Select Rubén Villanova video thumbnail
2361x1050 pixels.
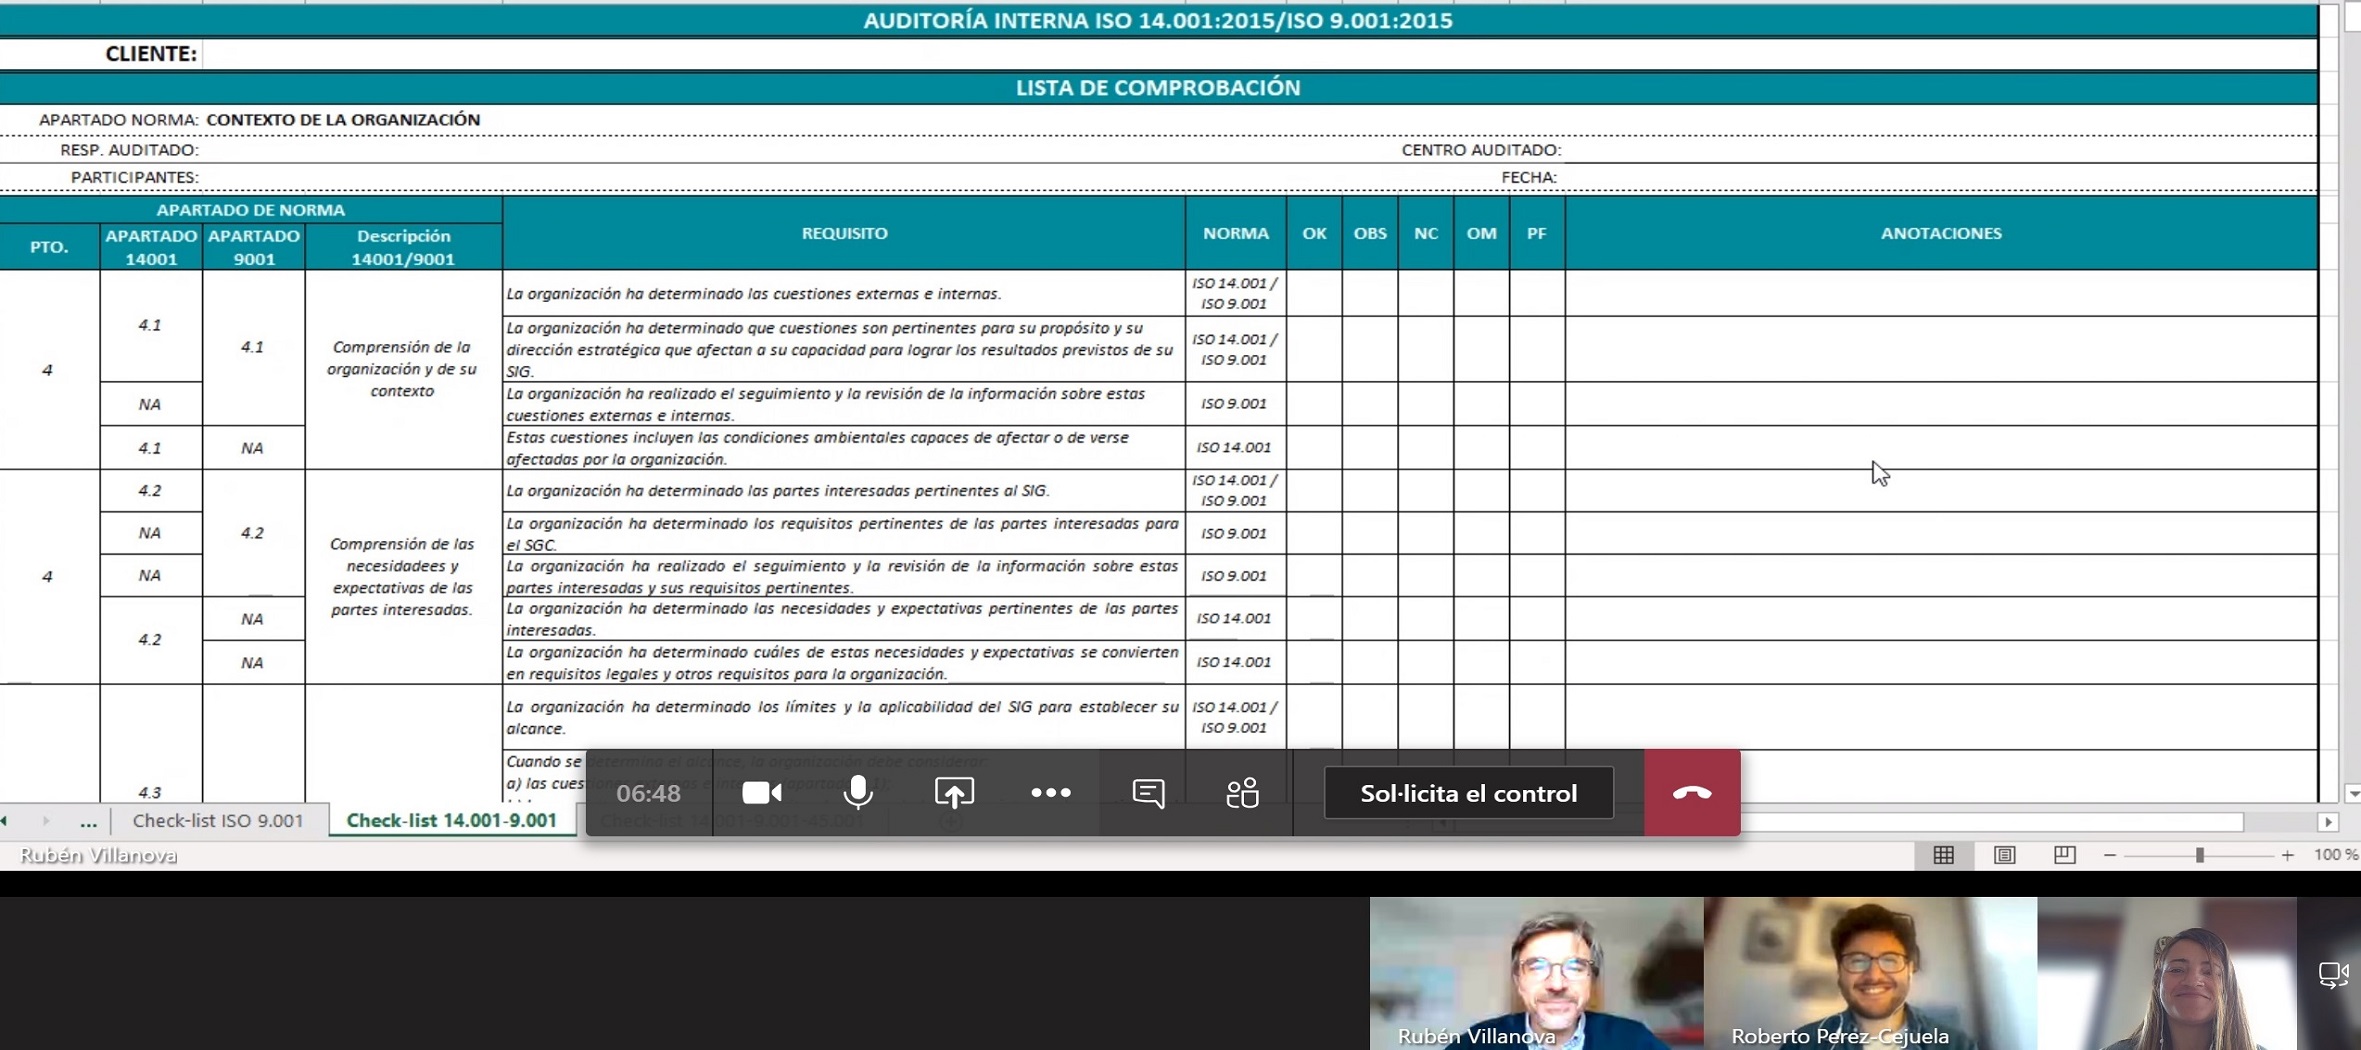[1536, 973]
